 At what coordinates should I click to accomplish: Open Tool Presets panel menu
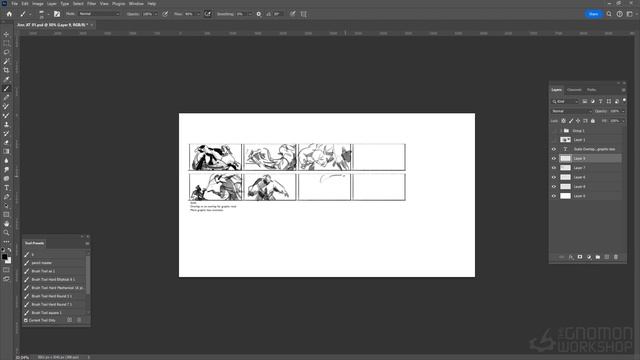click(x=87, y=243)
